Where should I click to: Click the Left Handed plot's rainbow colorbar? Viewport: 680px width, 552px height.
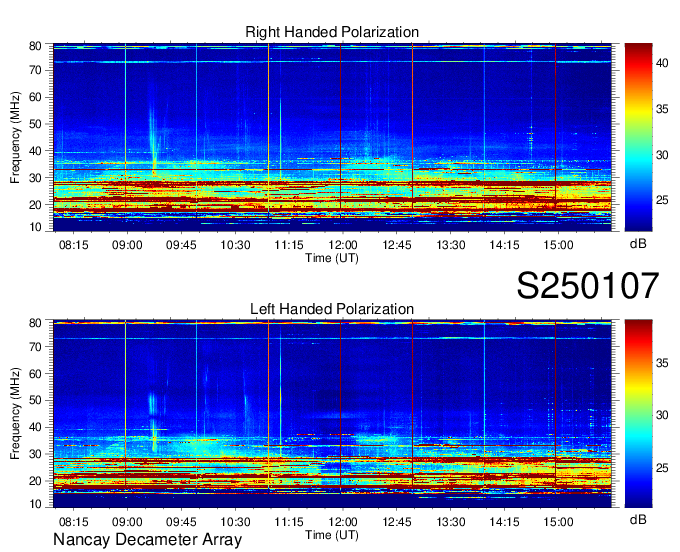(638, 414)
